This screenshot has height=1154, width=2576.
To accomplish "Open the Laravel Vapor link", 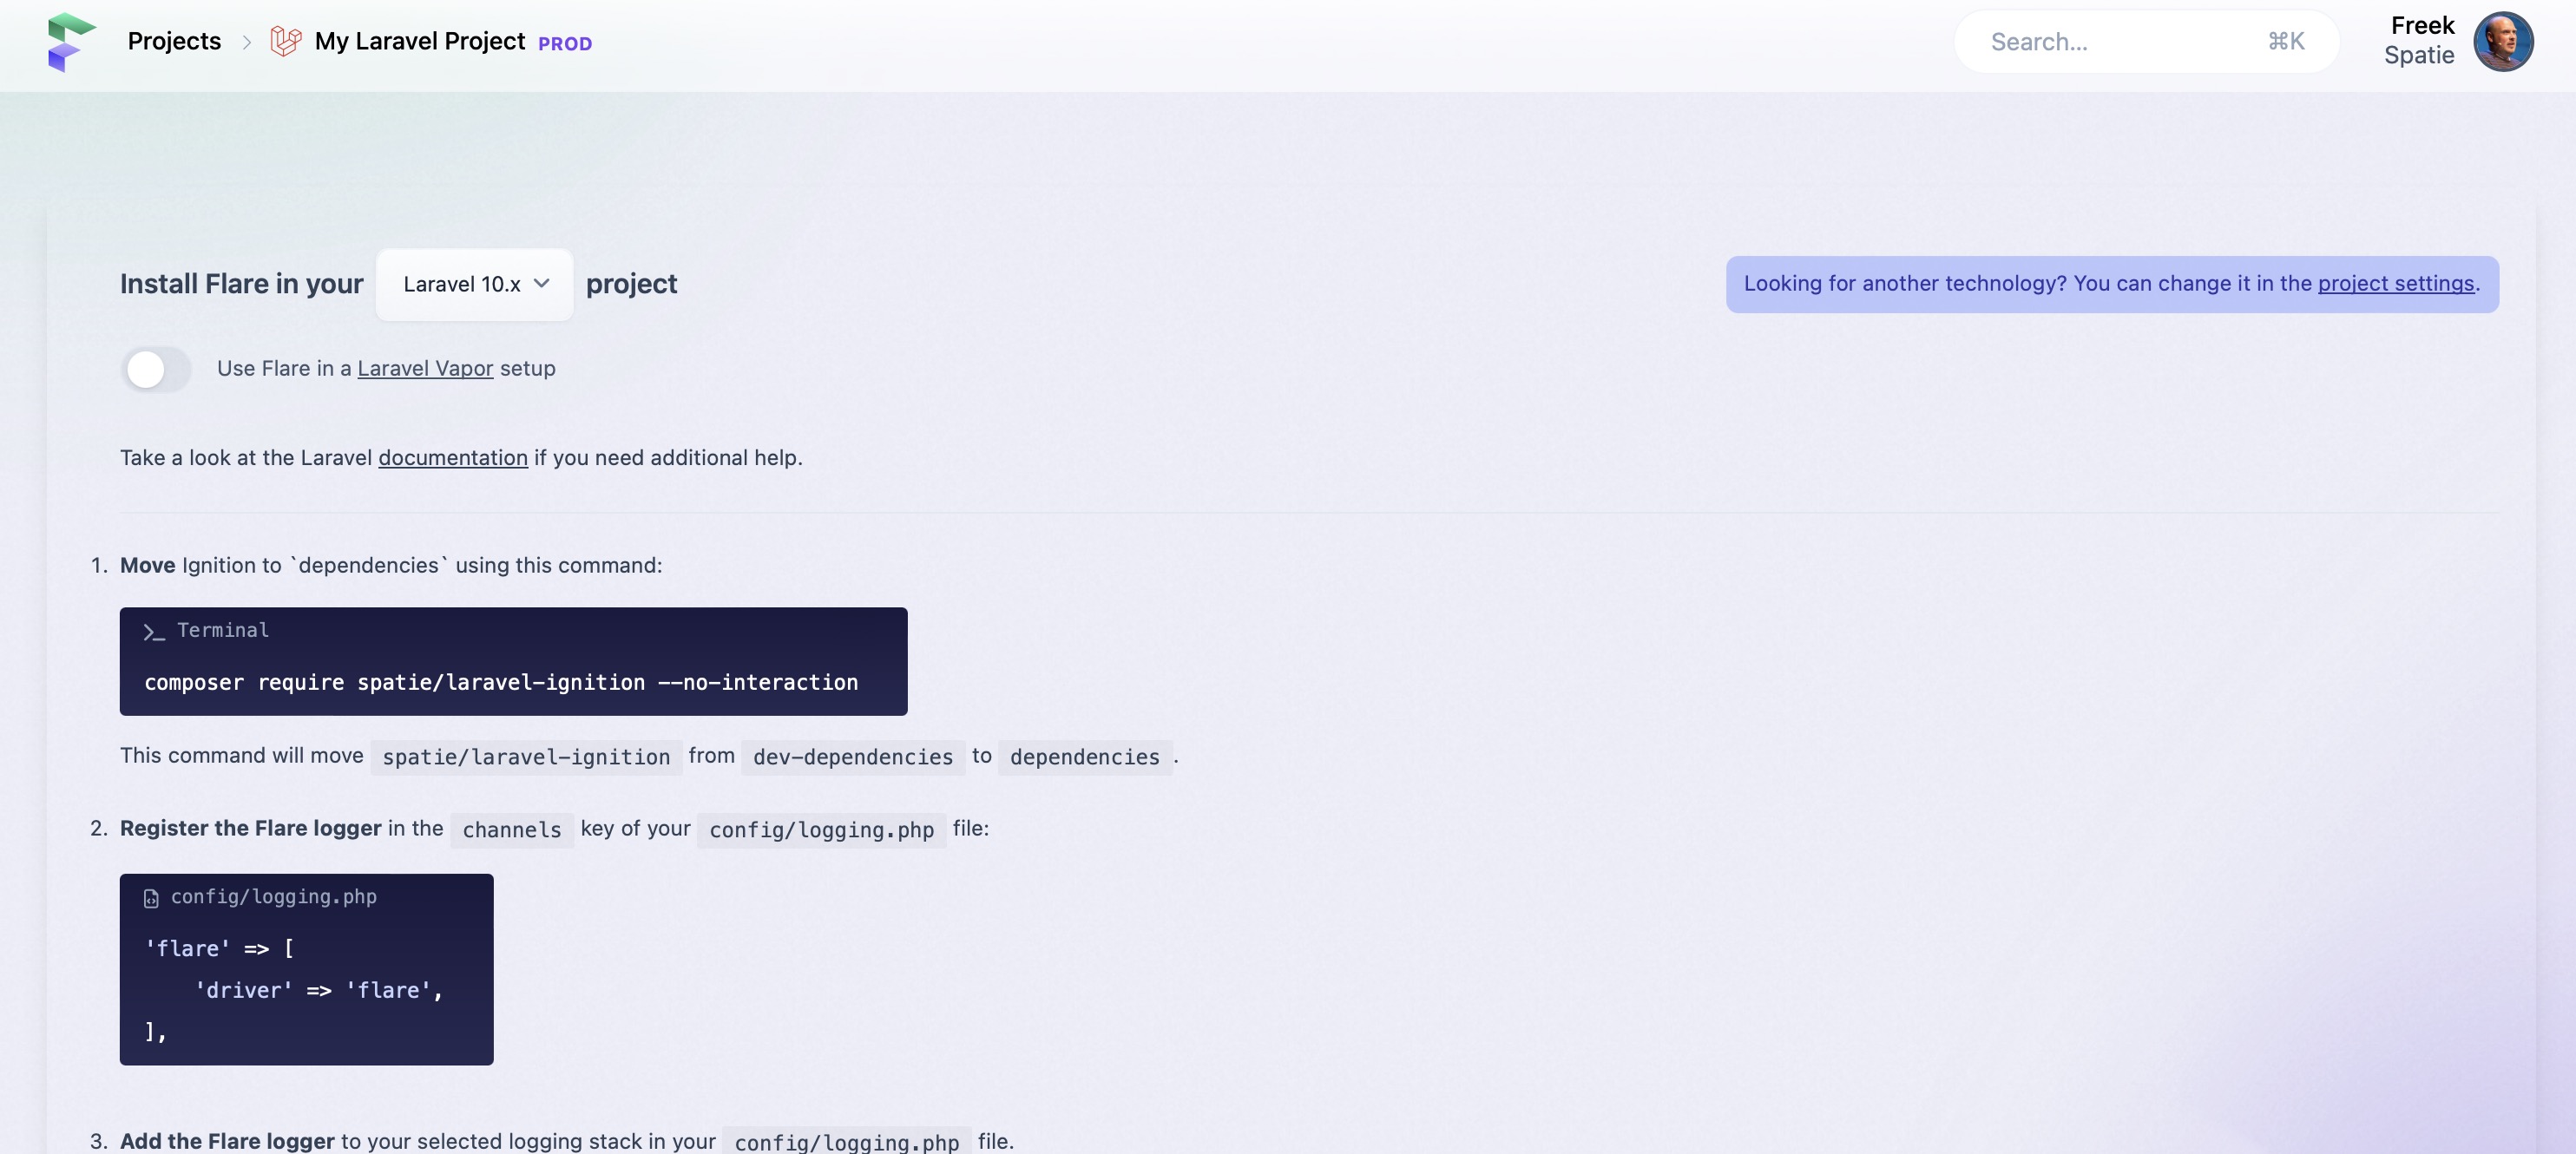I will tap(425, 368).
